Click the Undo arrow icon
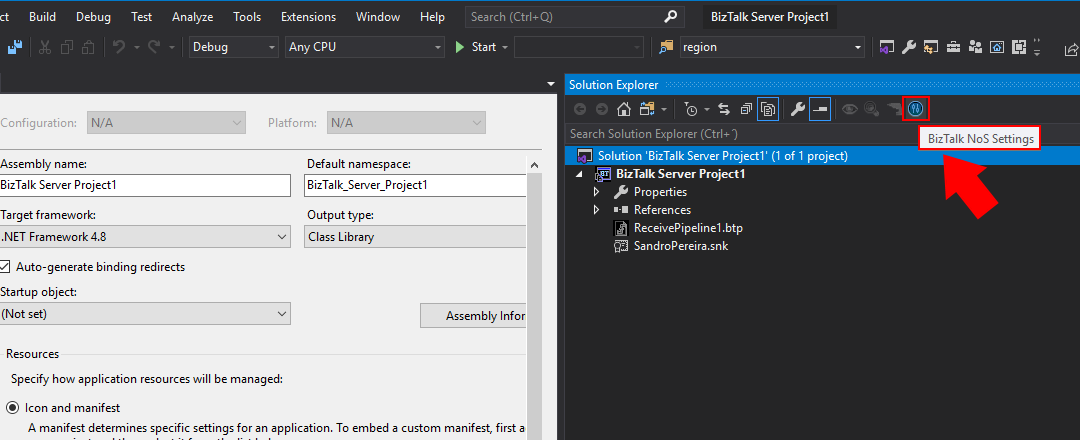Viewport: 1080px width, 440px height. (x=119, y=47)
